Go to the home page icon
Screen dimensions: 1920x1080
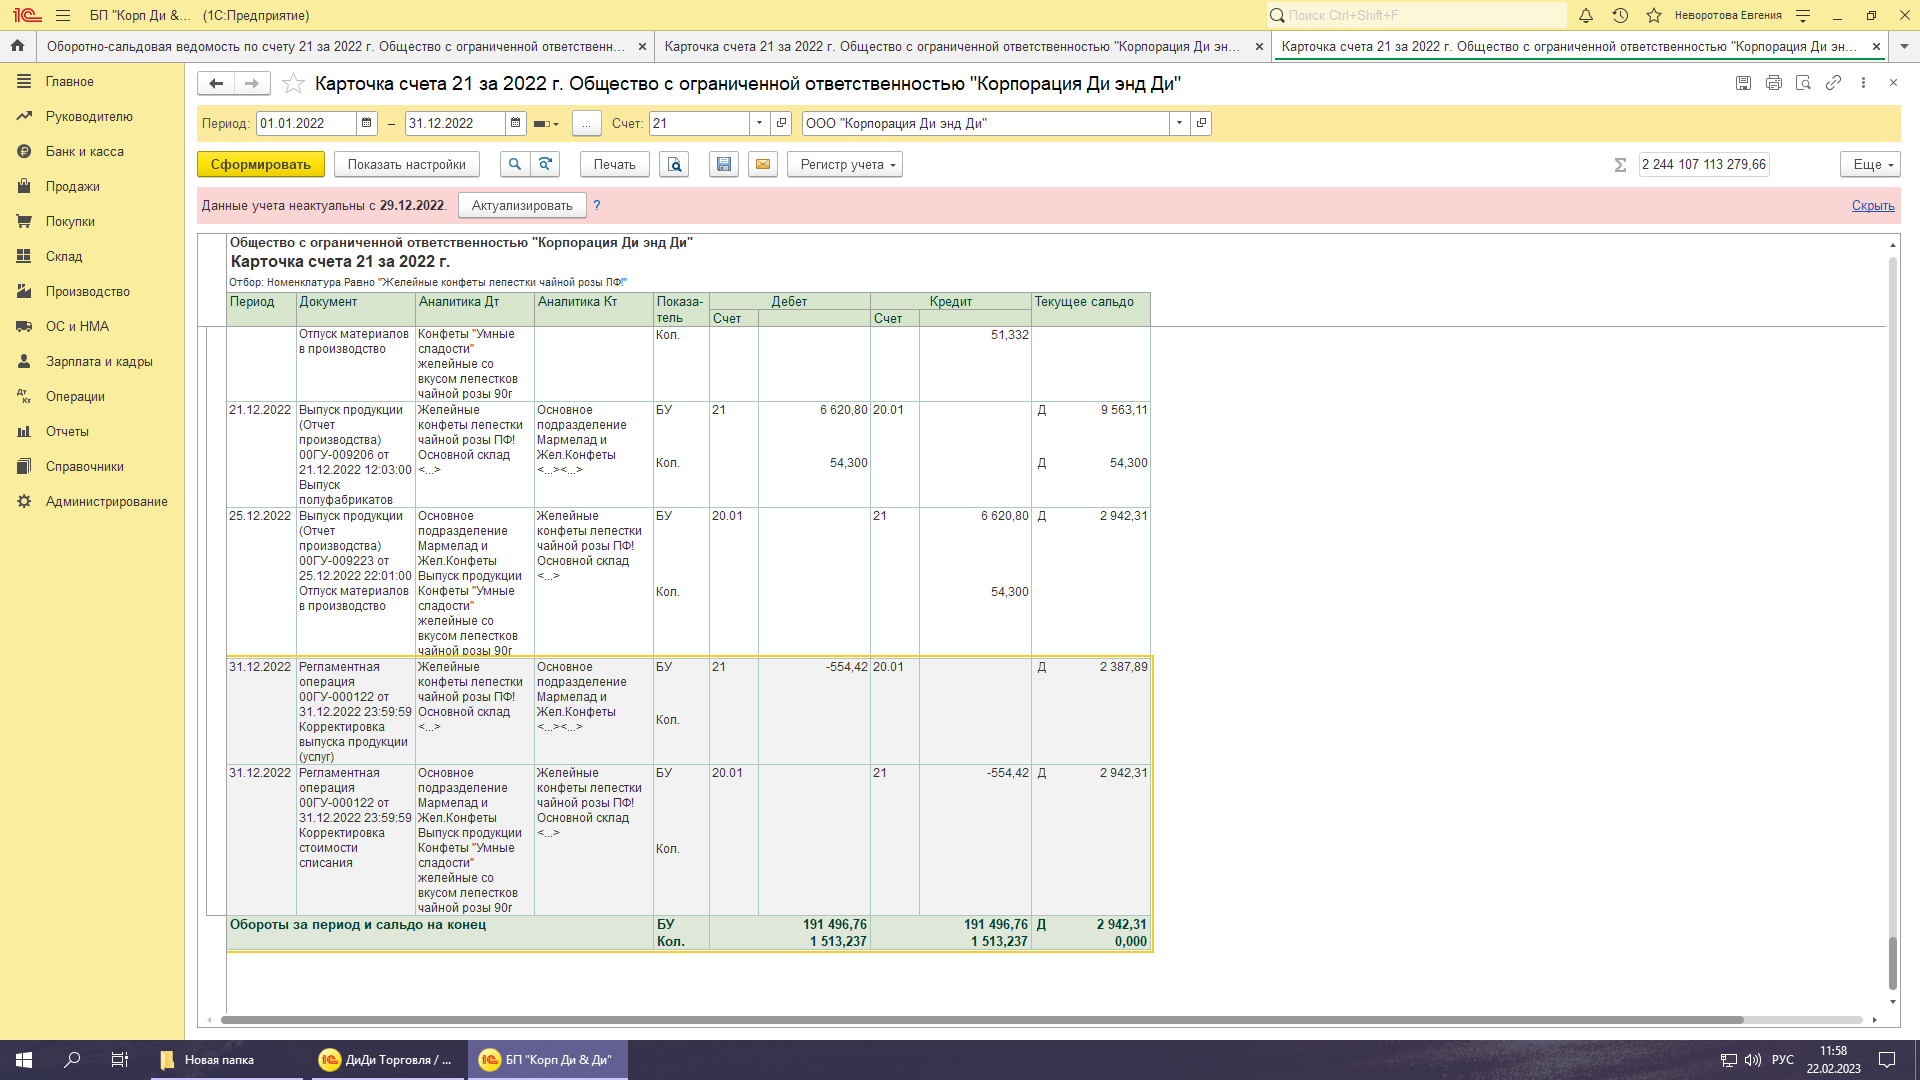(17, 46)
